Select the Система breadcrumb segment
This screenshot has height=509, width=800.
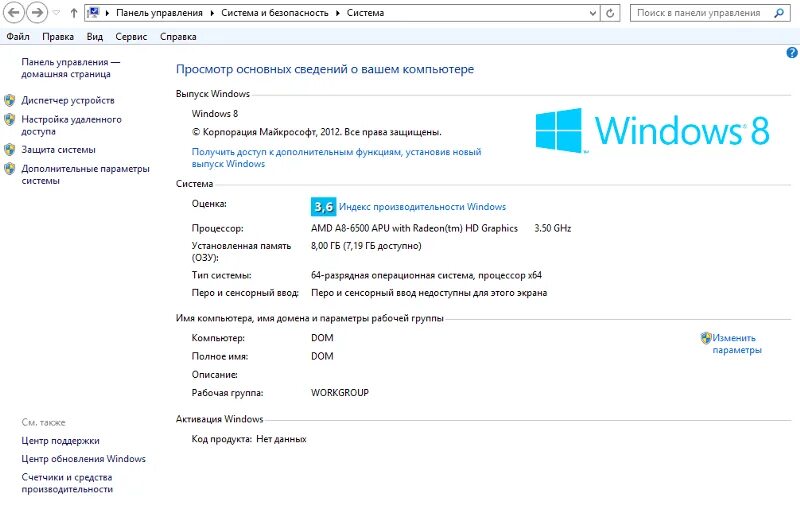365,13
